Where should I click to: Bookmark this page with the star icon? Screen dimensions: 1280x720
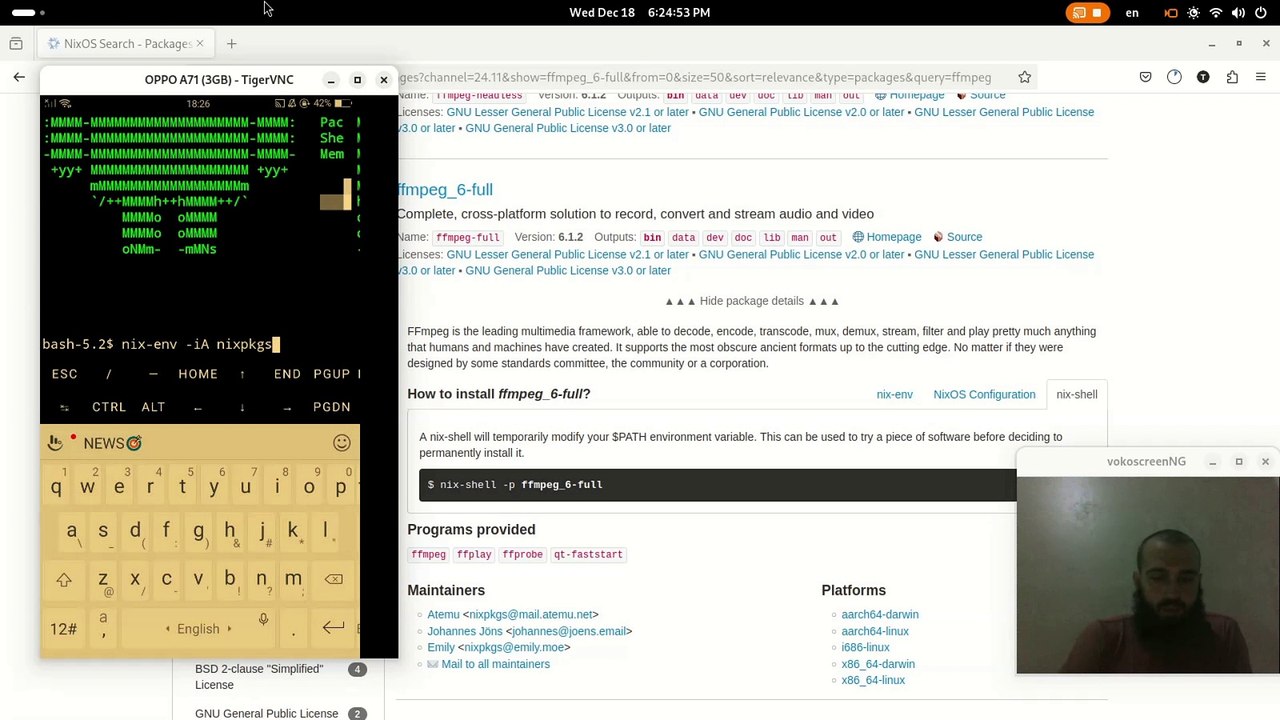[x=1024, y=77]
